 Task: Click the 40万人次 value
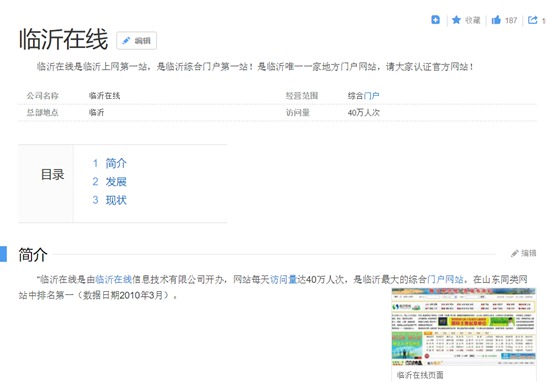[x=364, y=112]
